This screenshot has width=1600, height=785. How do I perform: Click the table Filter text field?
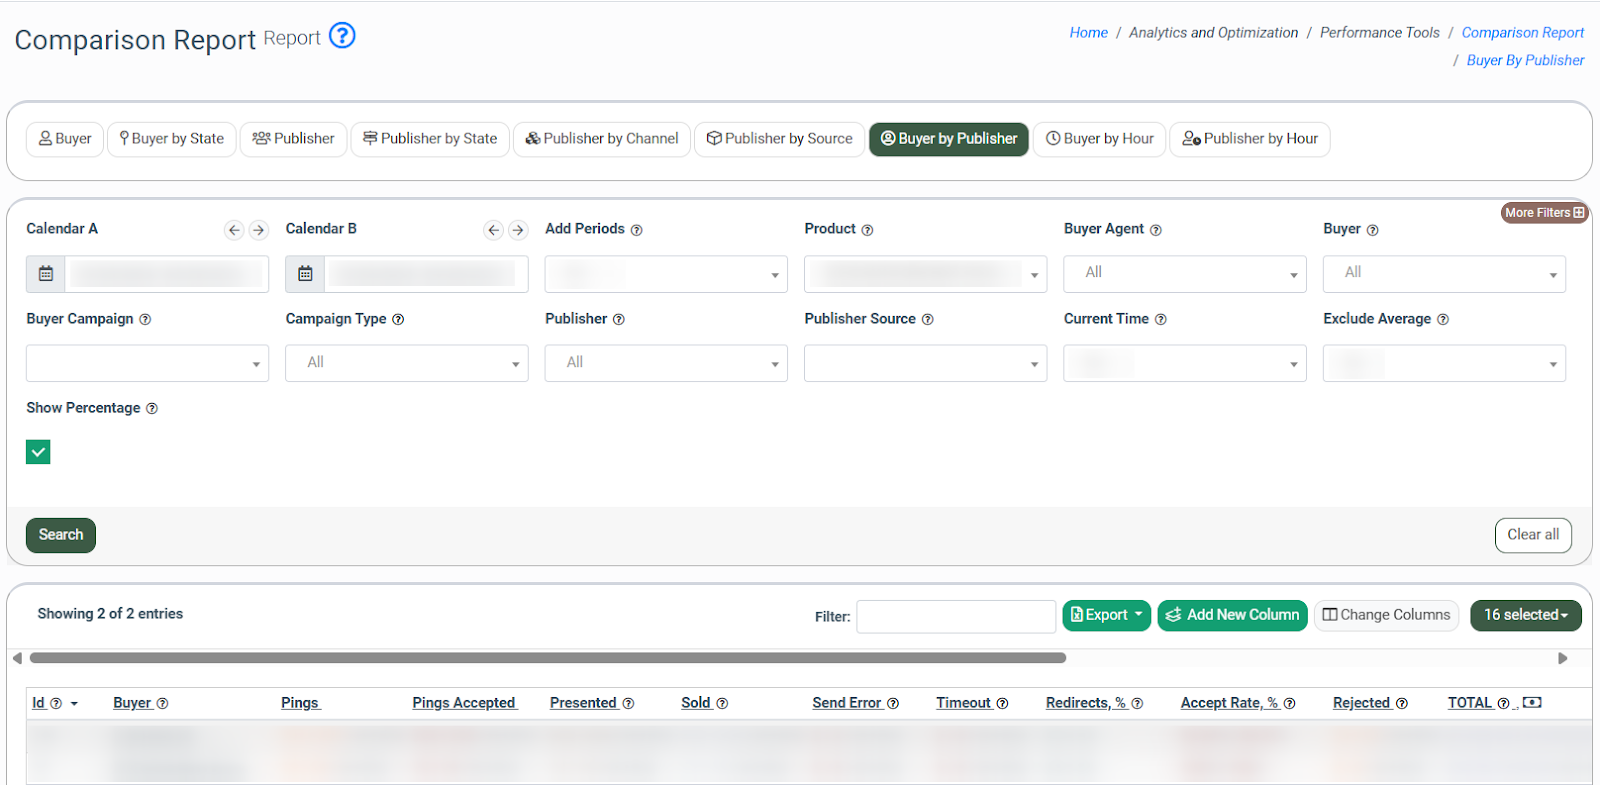point(955,617)
